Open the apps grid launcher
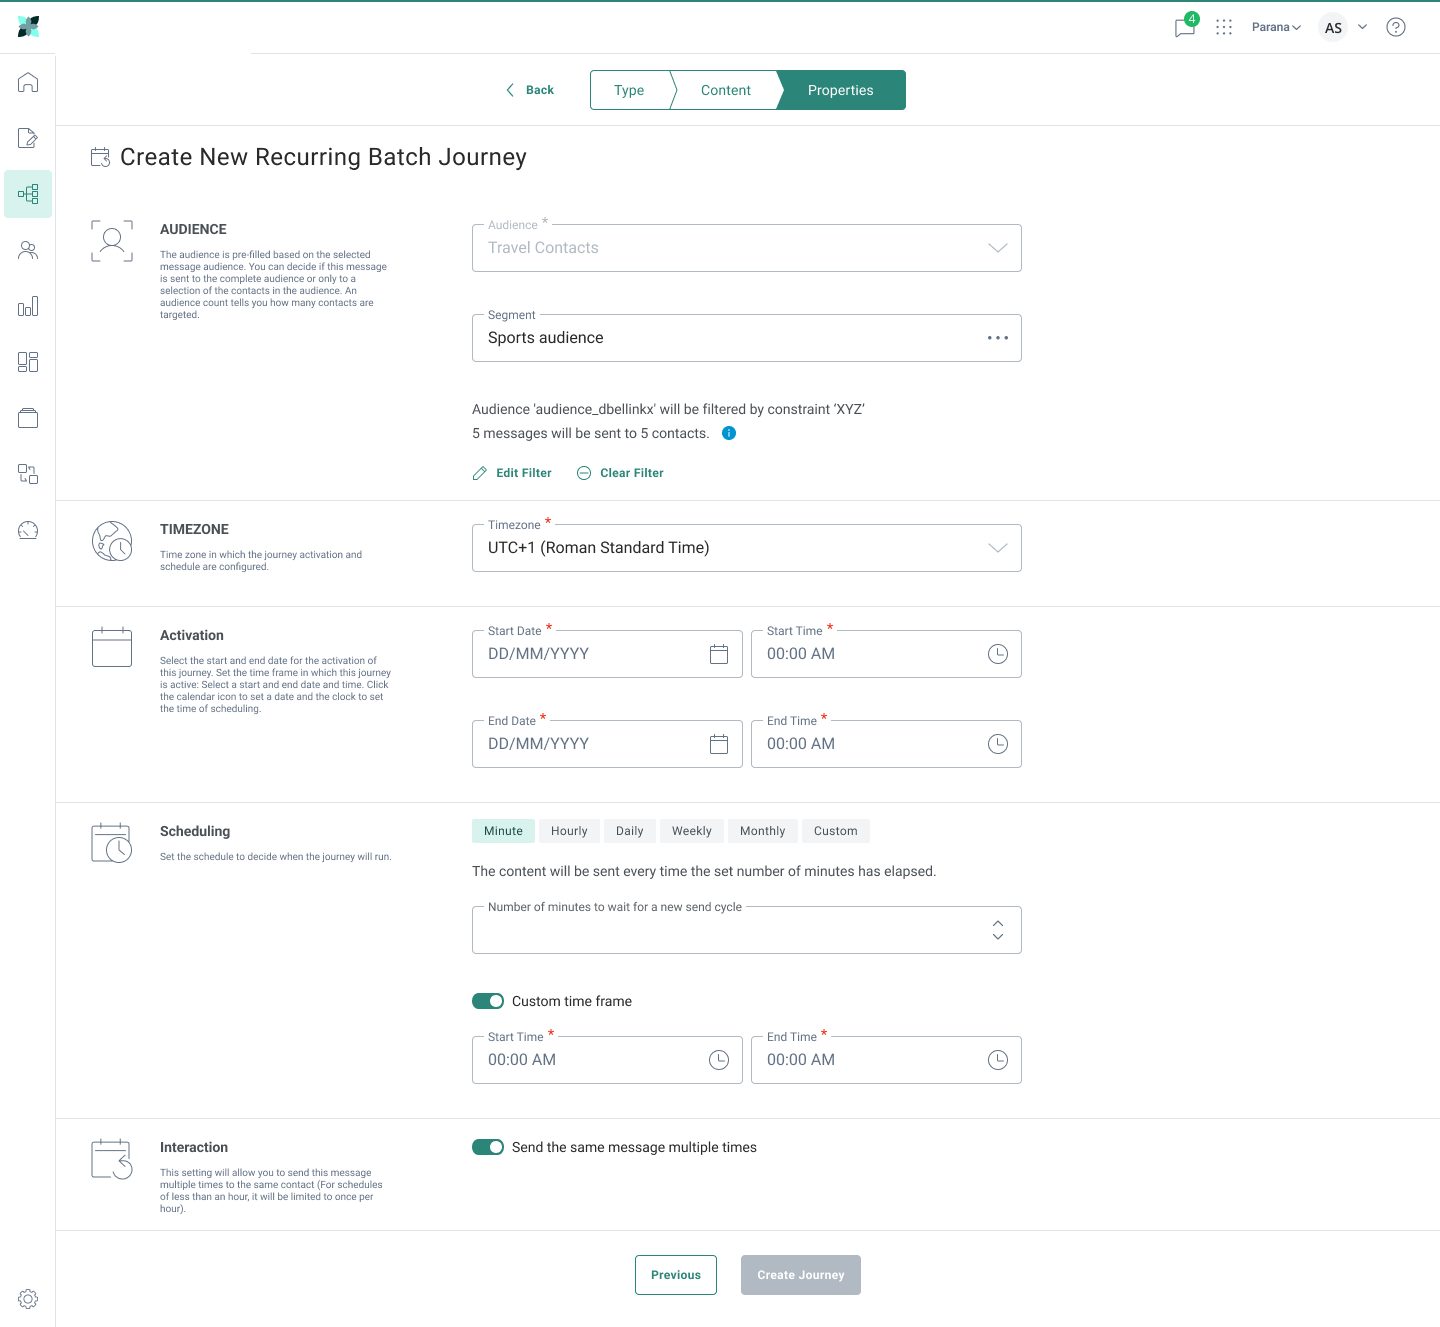This screenshot has height=1327, width=1440. (1224, 27)
